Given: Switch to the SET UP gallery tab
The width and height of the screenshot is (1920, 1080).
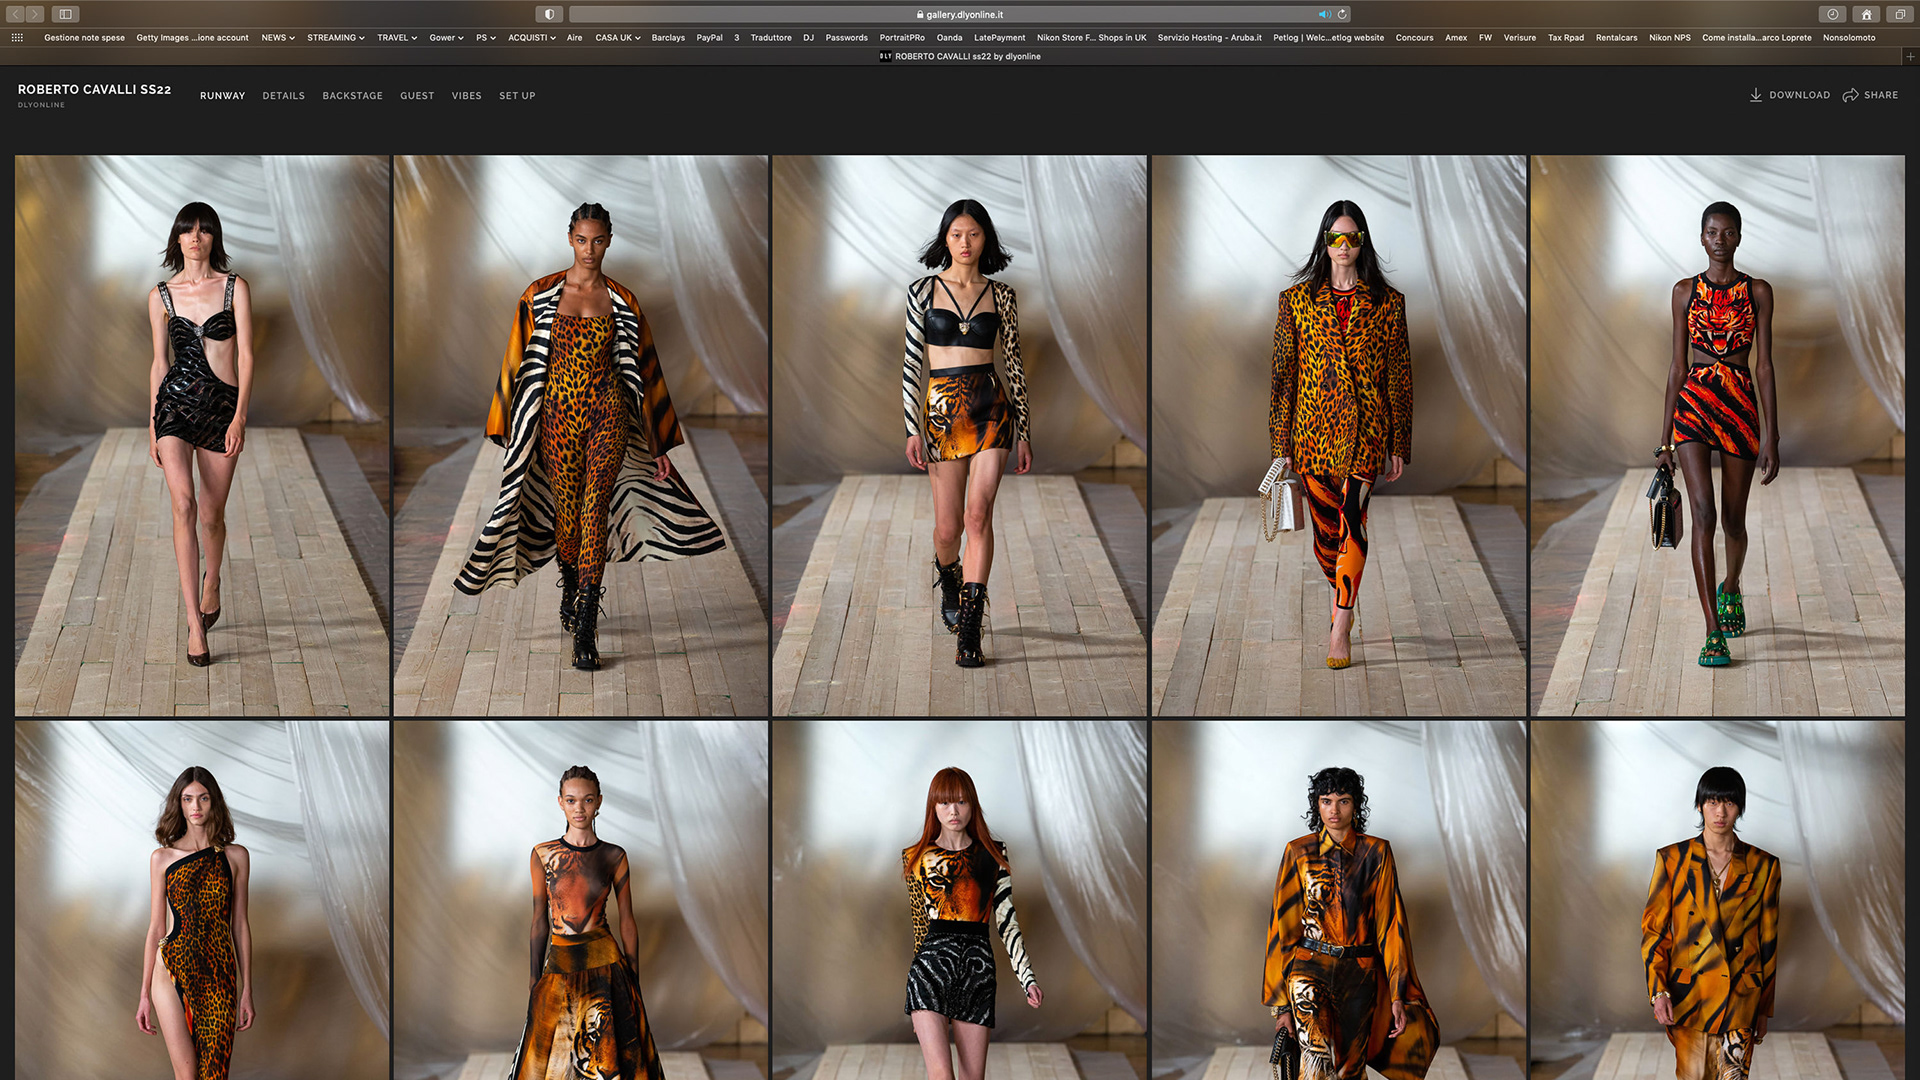Looking at the screenshot, I should point(517,96).
